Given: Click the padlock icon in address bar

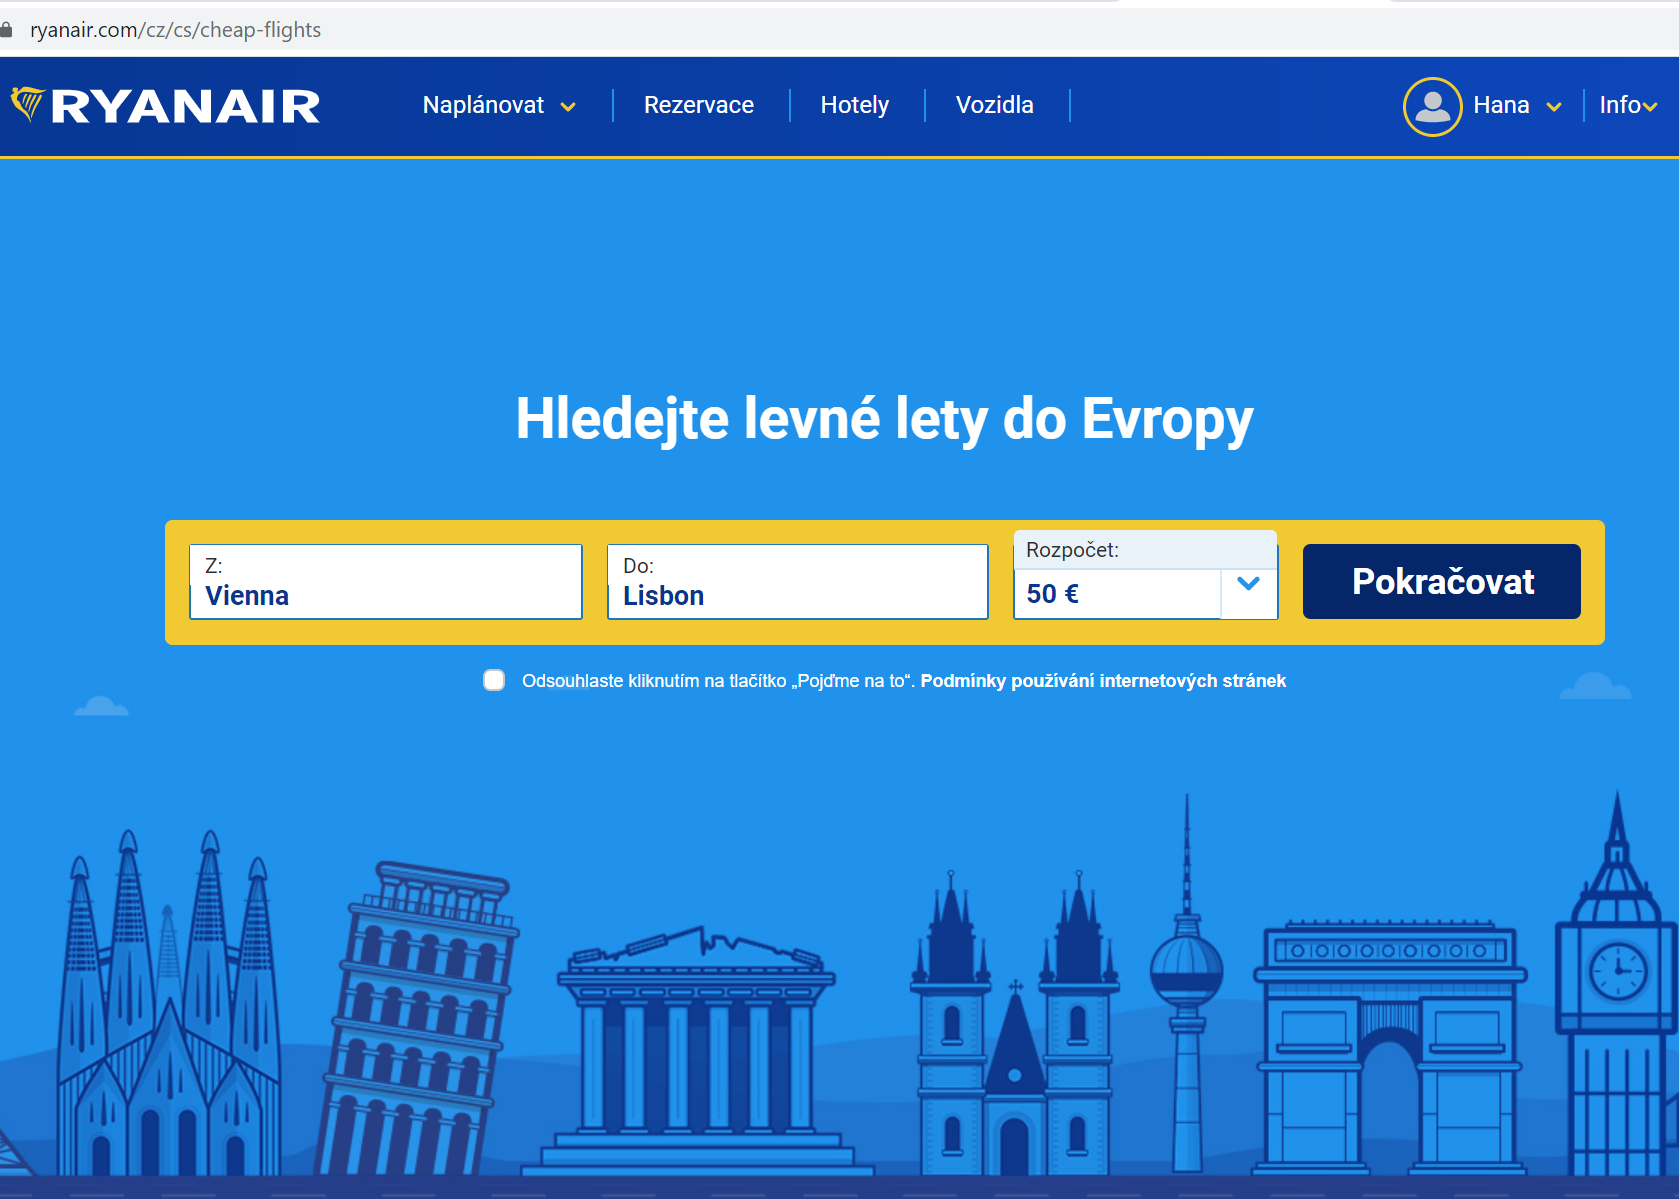Looking at the screenshot, I should [x=7, y=30].
